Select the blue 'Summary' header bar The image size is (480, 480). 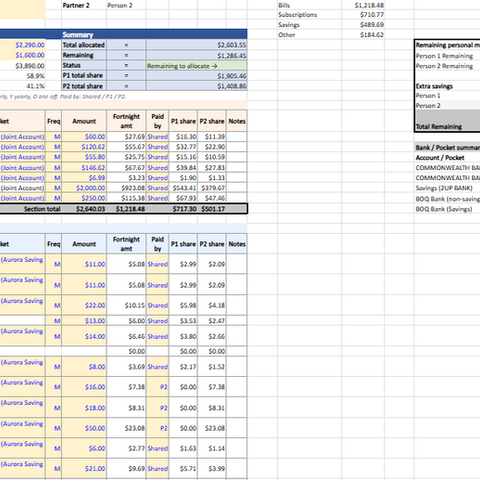coord(154,34)
